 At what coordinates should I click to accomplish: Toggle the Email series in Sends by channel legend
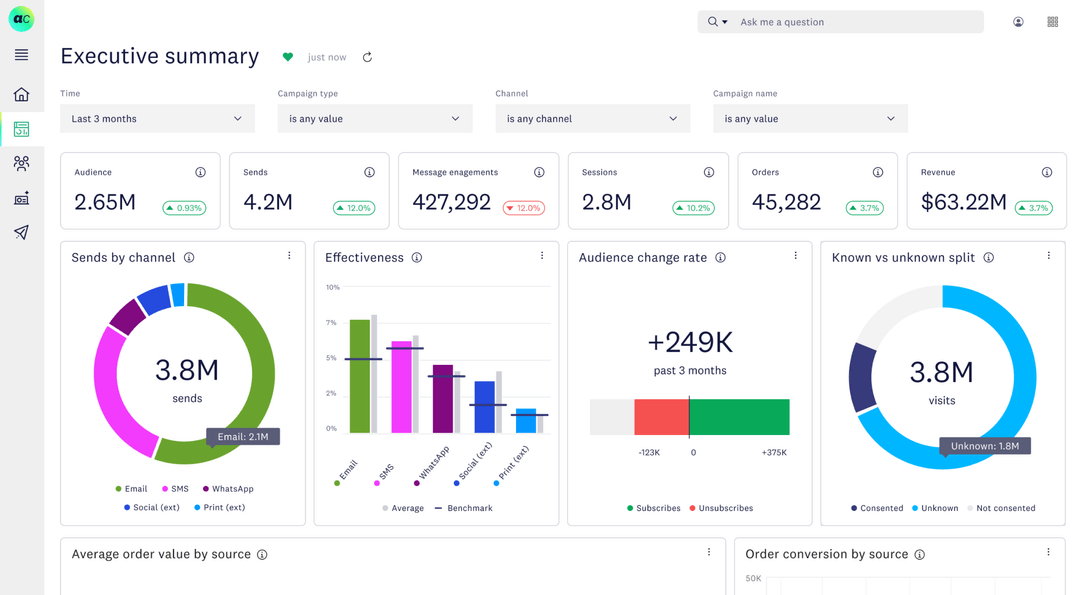click(132, 488)
